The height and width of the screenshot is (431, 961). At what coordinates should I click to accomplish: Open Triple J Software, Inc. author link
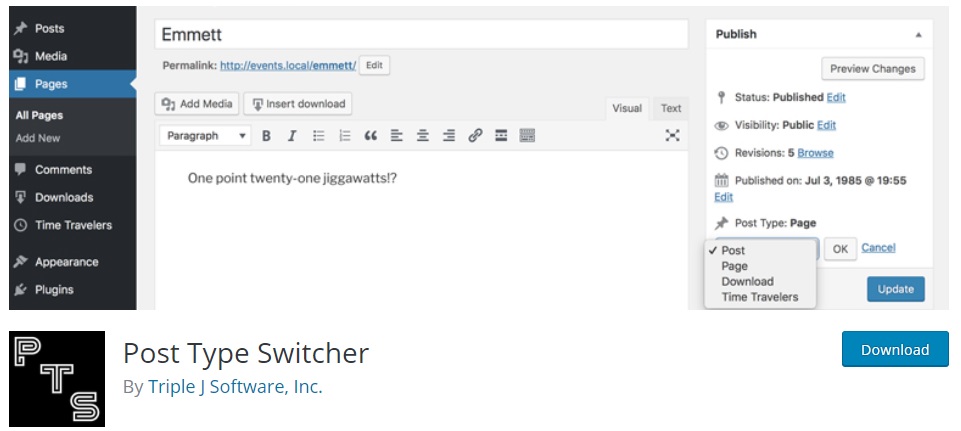pos(235,387)
